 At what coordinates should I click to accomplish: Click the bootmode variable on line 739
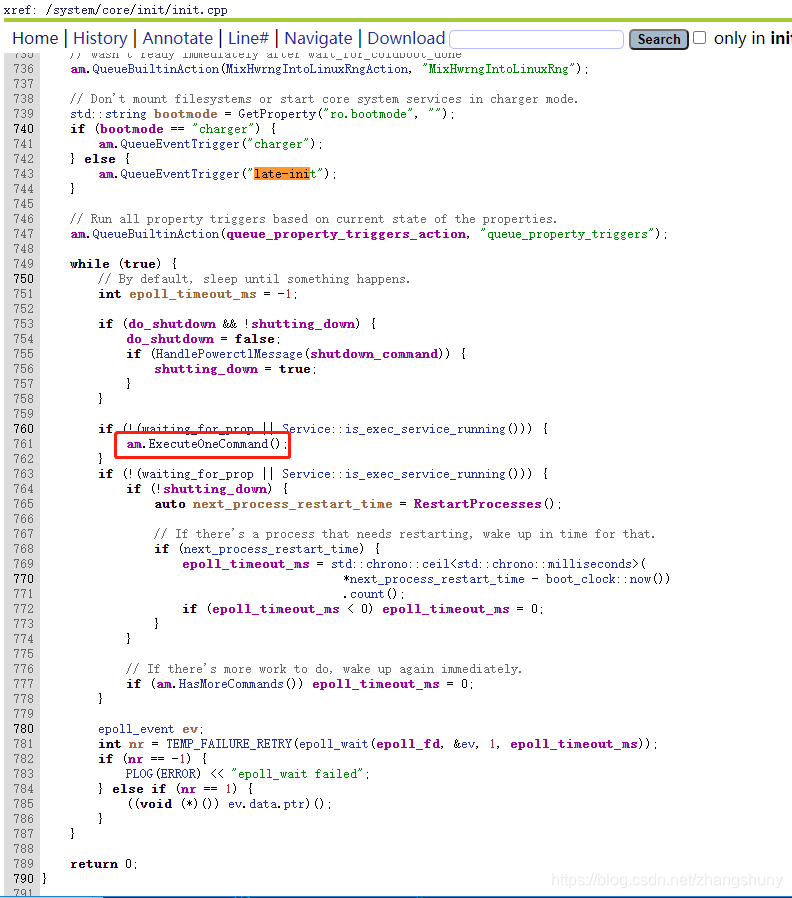[x=186, y=114]
